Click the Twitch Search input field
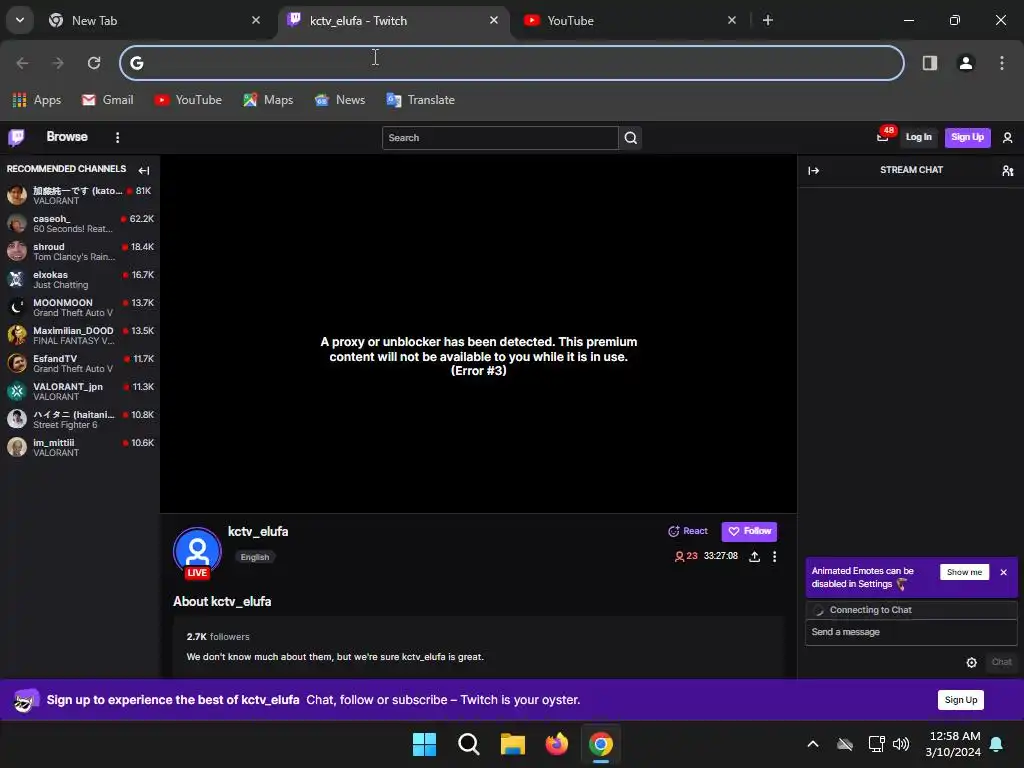 (500, 138)
